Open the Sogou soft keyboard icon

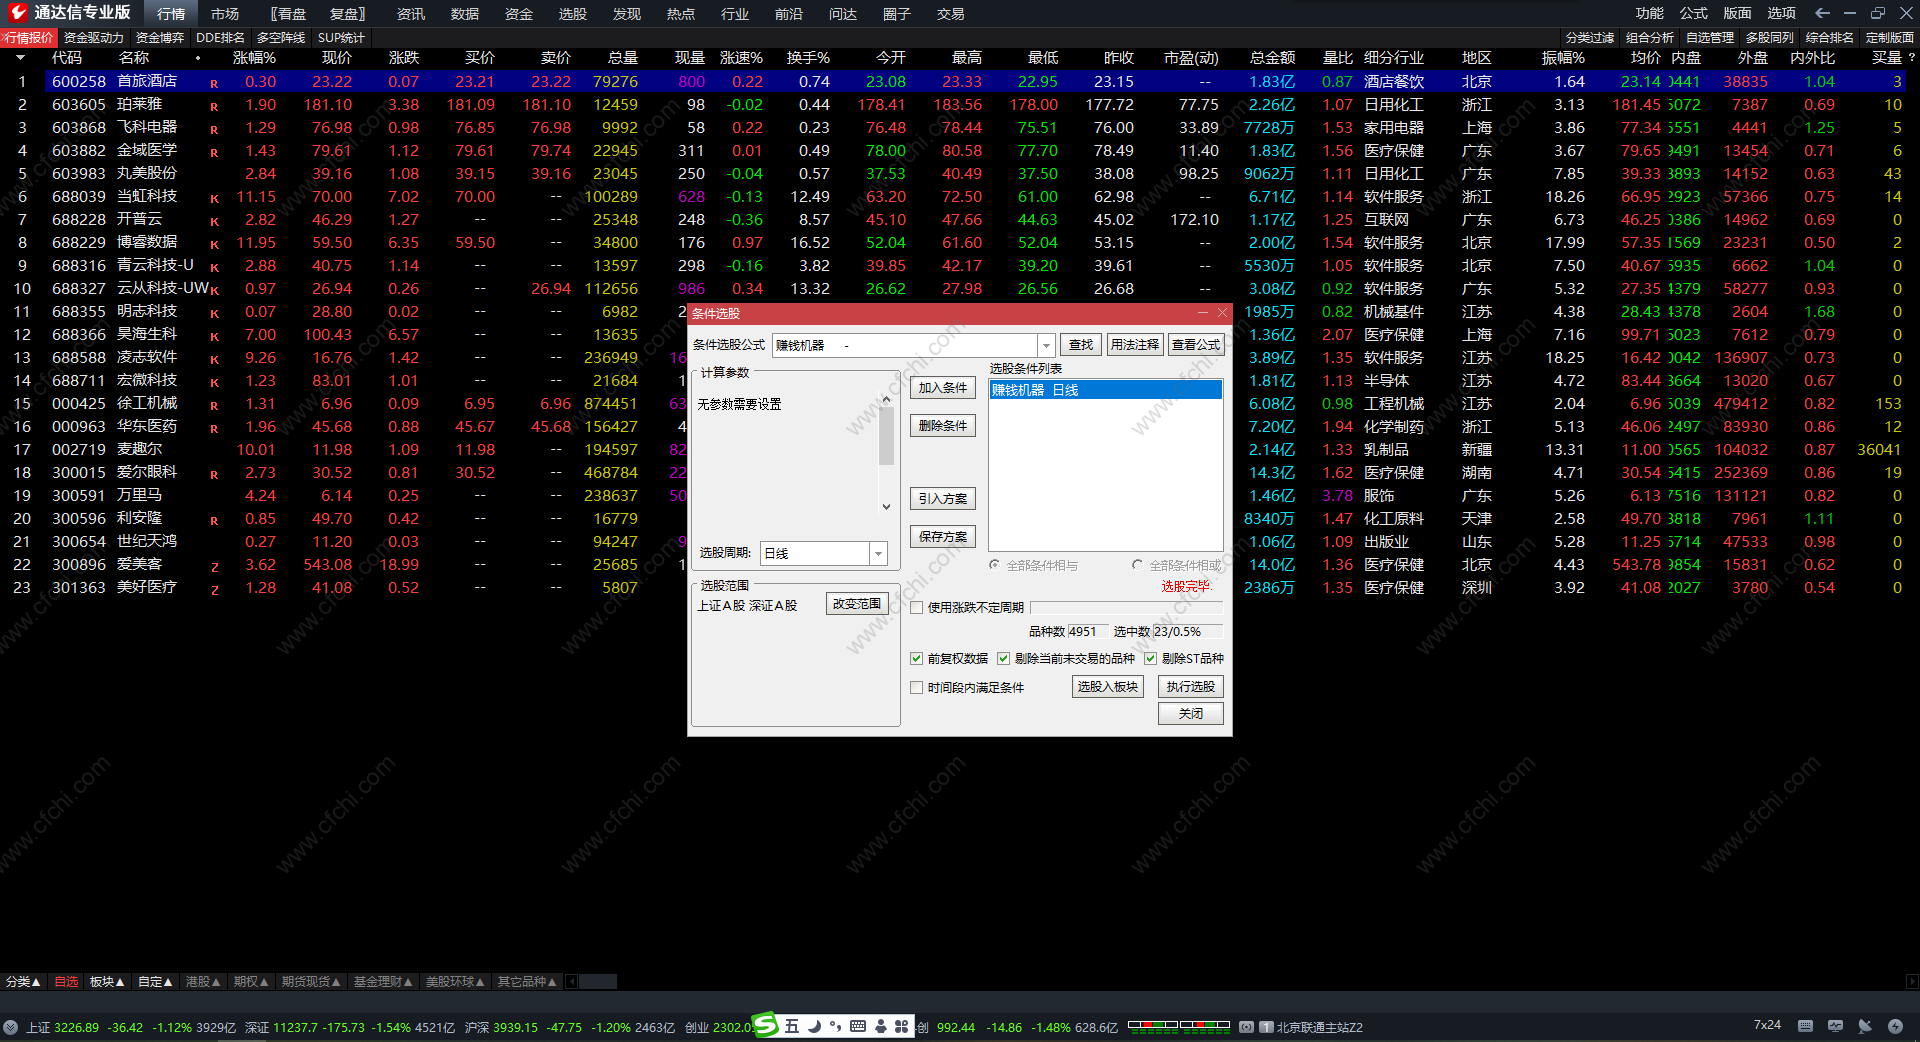[x=858, y=1026]
